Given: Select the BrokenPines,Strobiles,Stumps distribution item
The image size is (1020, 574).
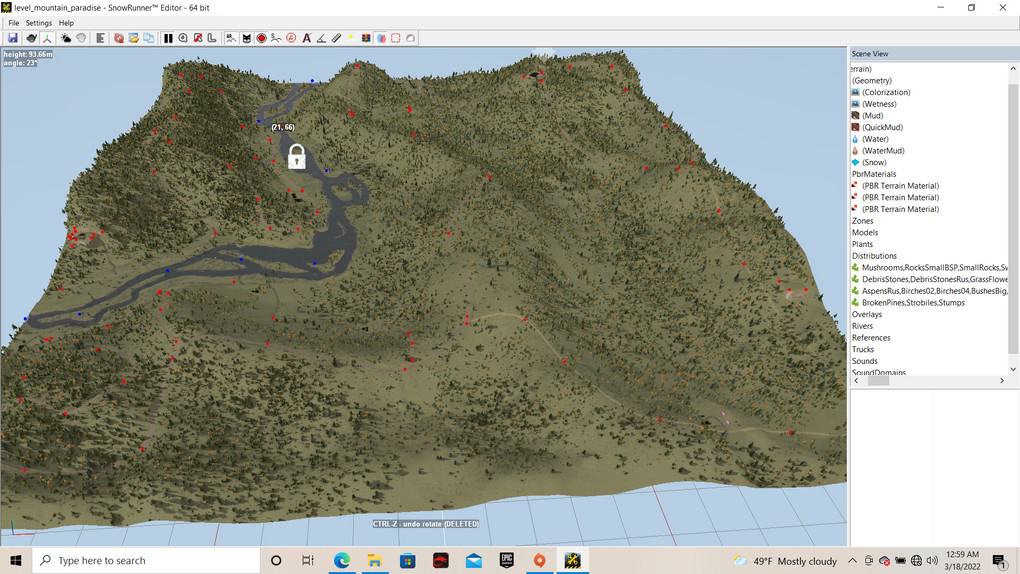Looking at the screenshot, I should (x=913, y=303).
